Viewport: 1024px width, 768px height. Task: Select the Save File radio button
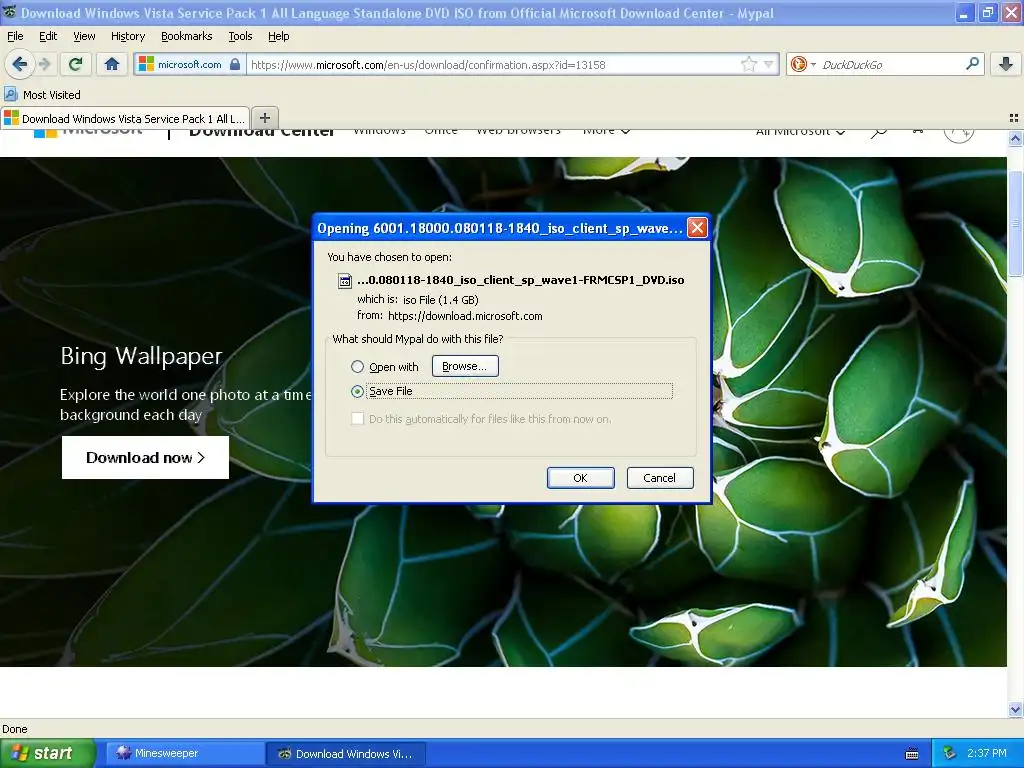click(x=357, y=391)
